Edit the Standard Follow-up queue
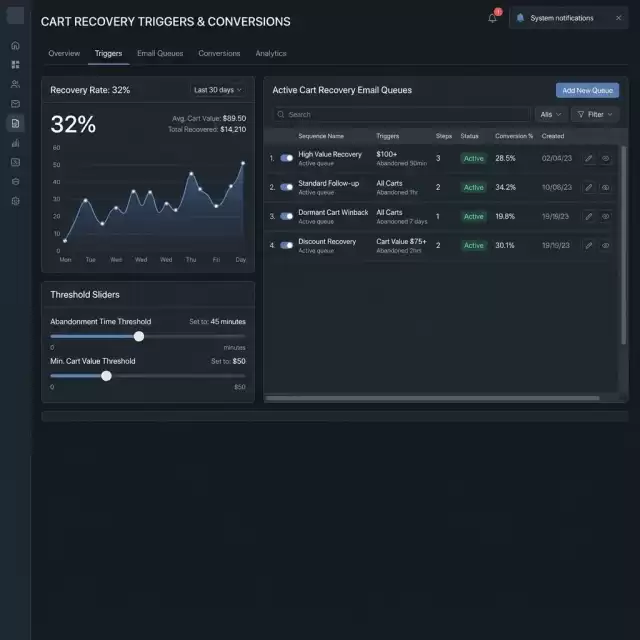Viewport: 640px width, 640px height. (x=589, y=187)
